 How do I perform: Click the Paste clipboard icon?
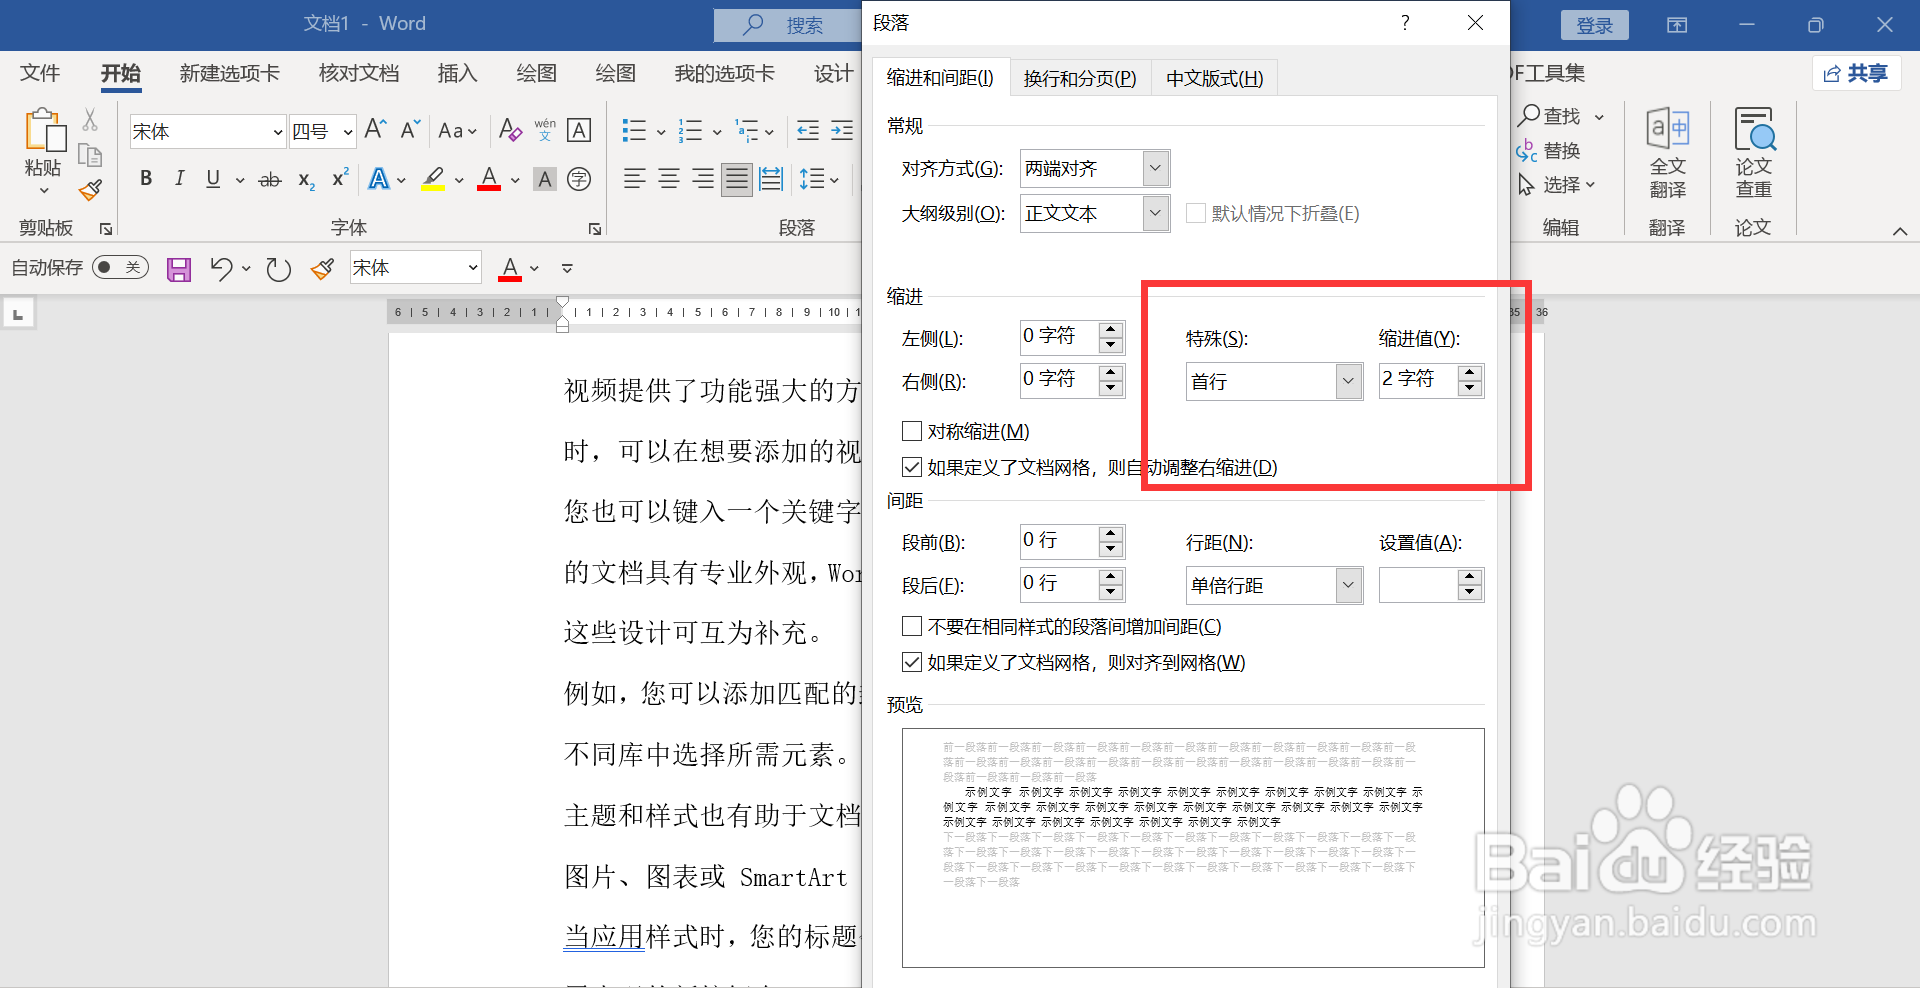tap(44, 130)
